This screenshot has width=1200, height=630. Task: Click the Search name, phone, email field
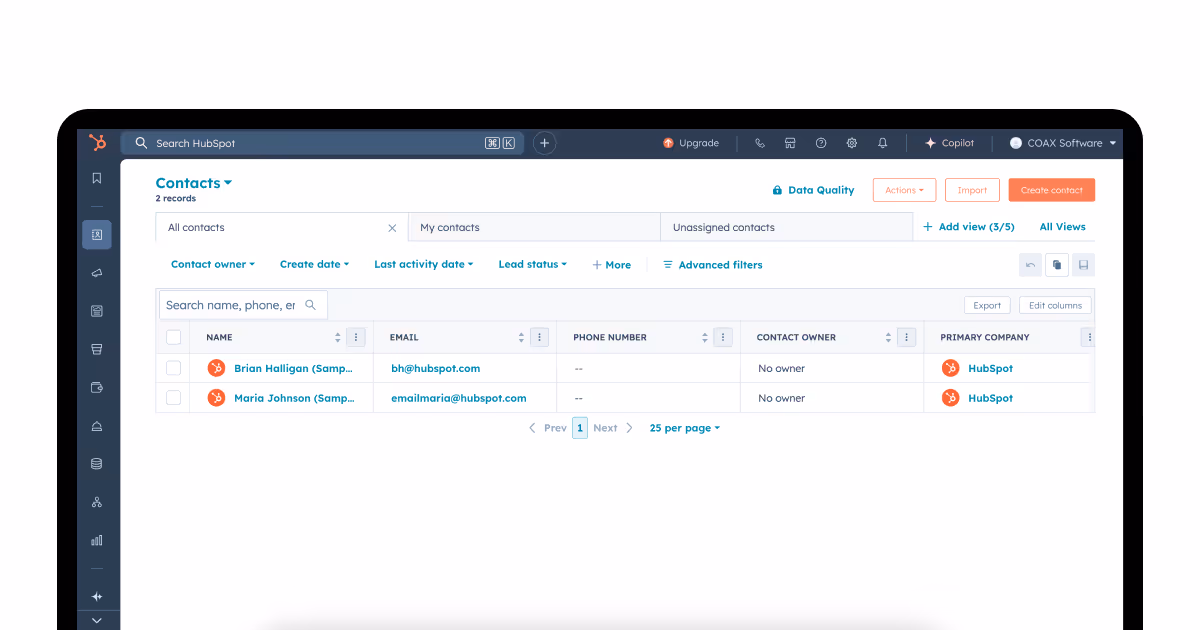click(243, 305)
